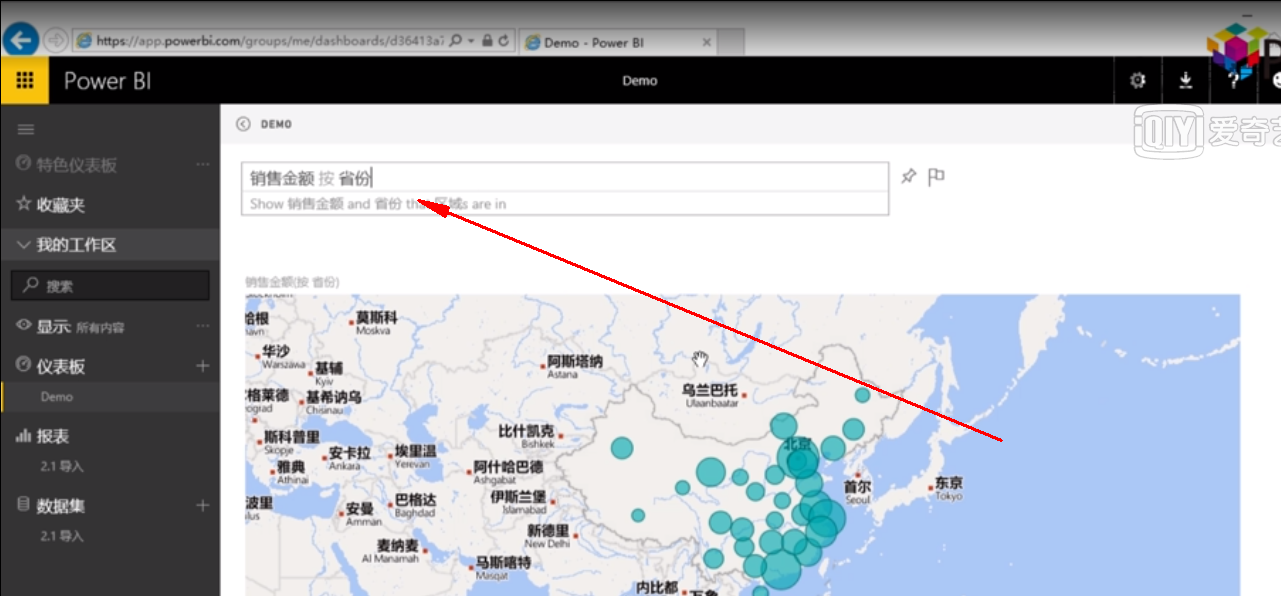Open the 2.1 导入 report

[x=62, y=466]
